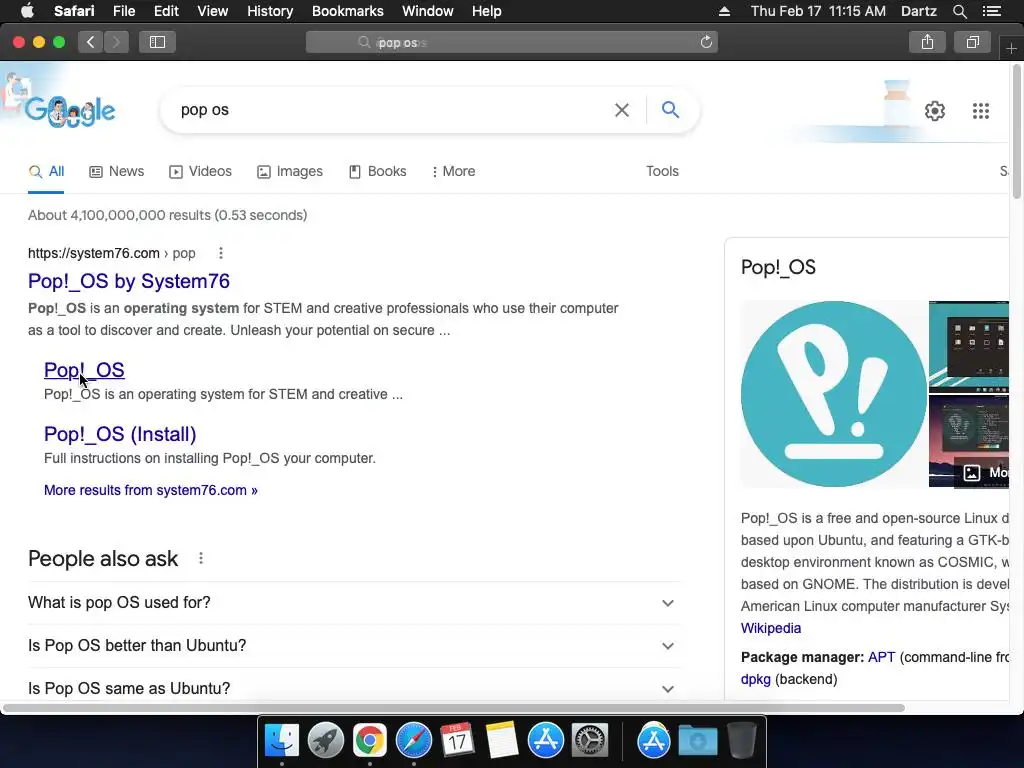Screen dimensions: 1024x768
Task: Open the Google apps grid icon
Action: pyautogui.click(x=980, y=111)
